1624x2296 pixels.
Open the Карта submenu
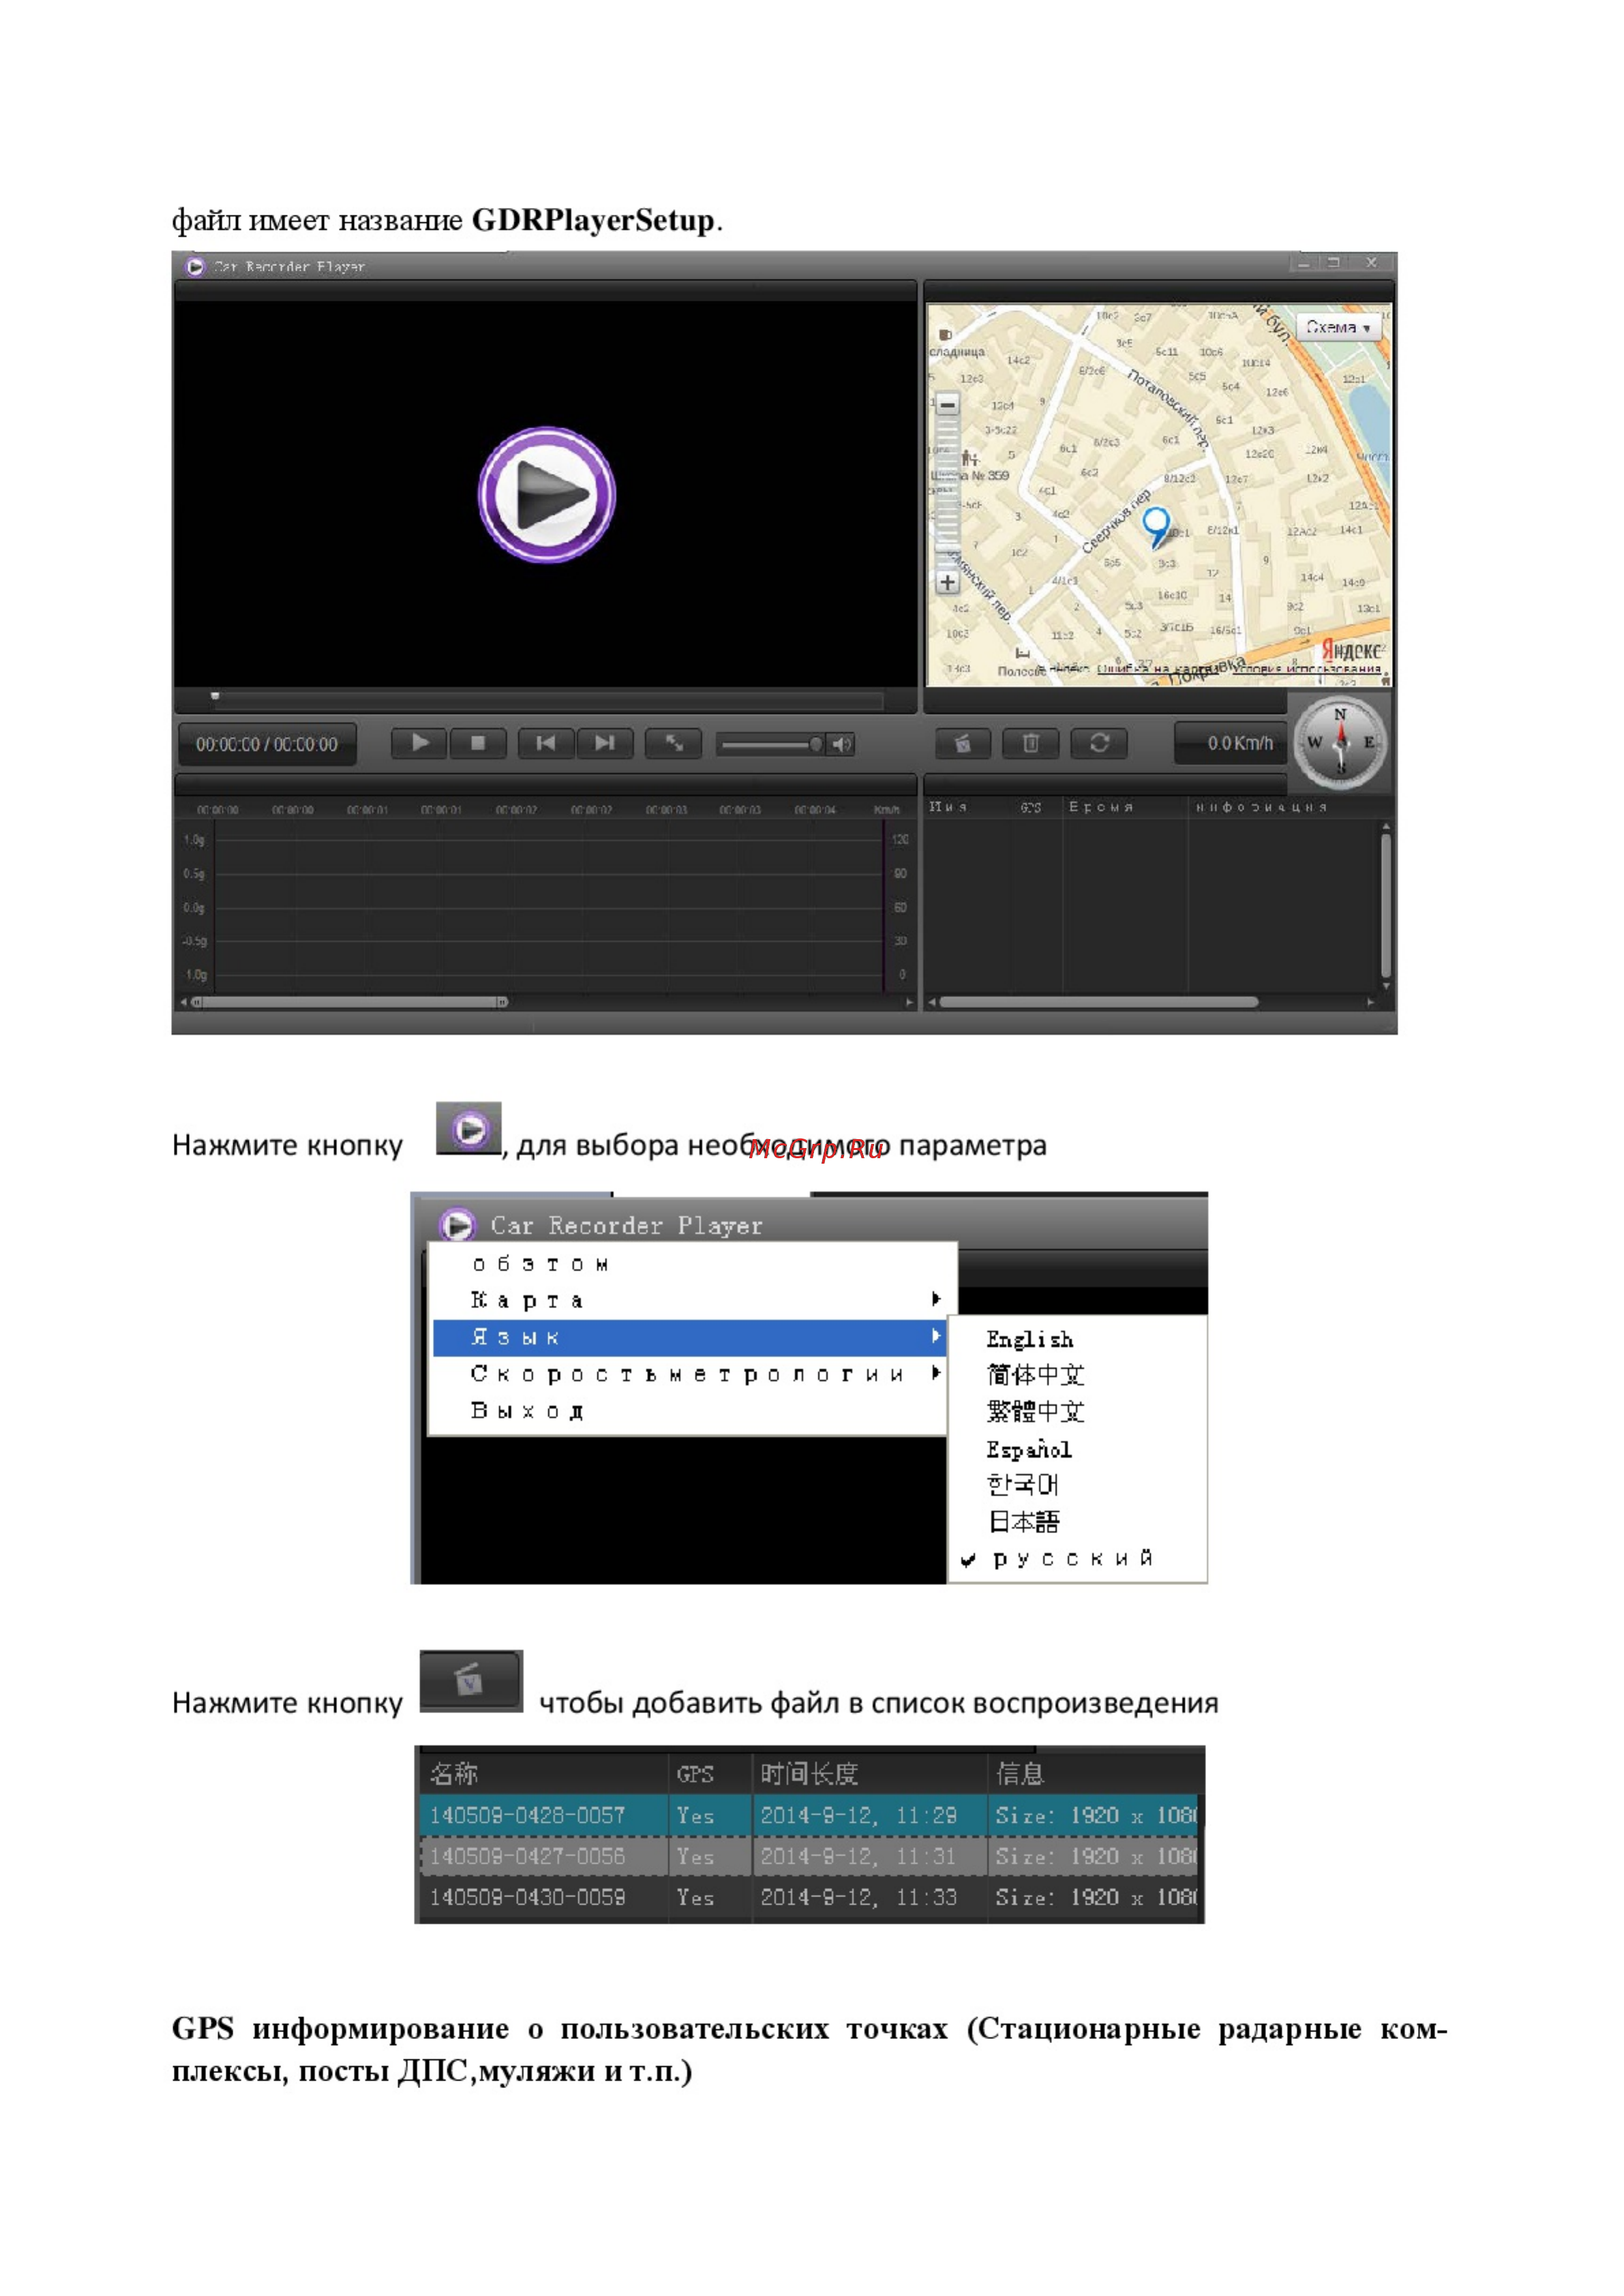click(690, 1300)
